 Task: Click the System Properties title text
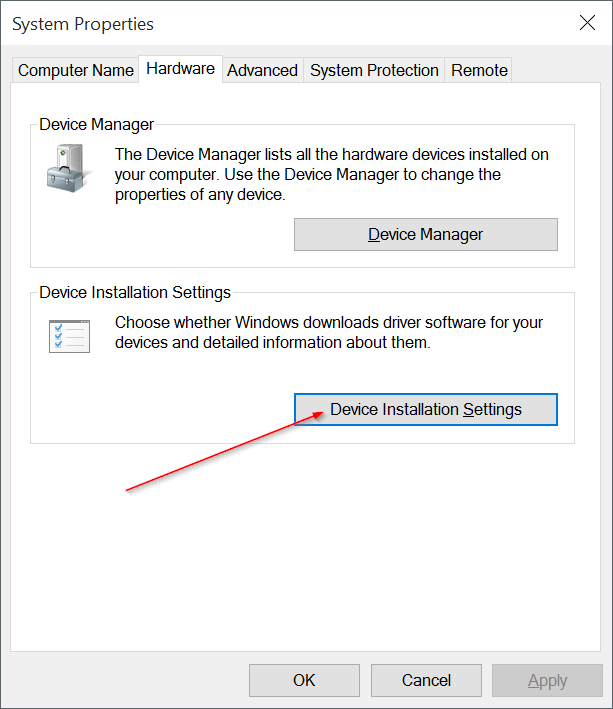click(83, 24)
